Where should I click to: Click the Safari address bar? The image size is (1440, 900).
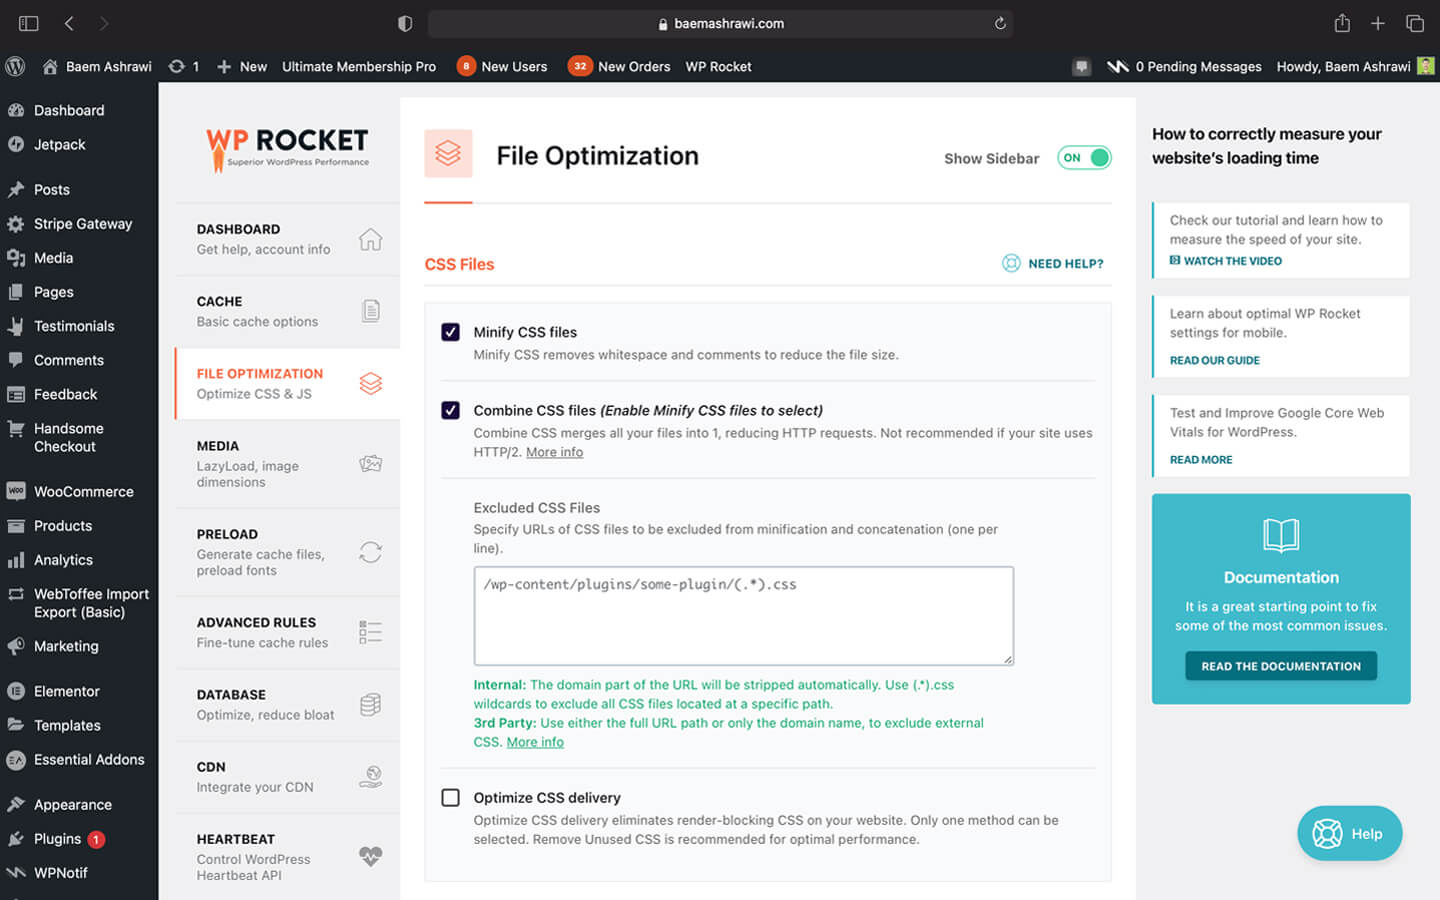[720, 23]
